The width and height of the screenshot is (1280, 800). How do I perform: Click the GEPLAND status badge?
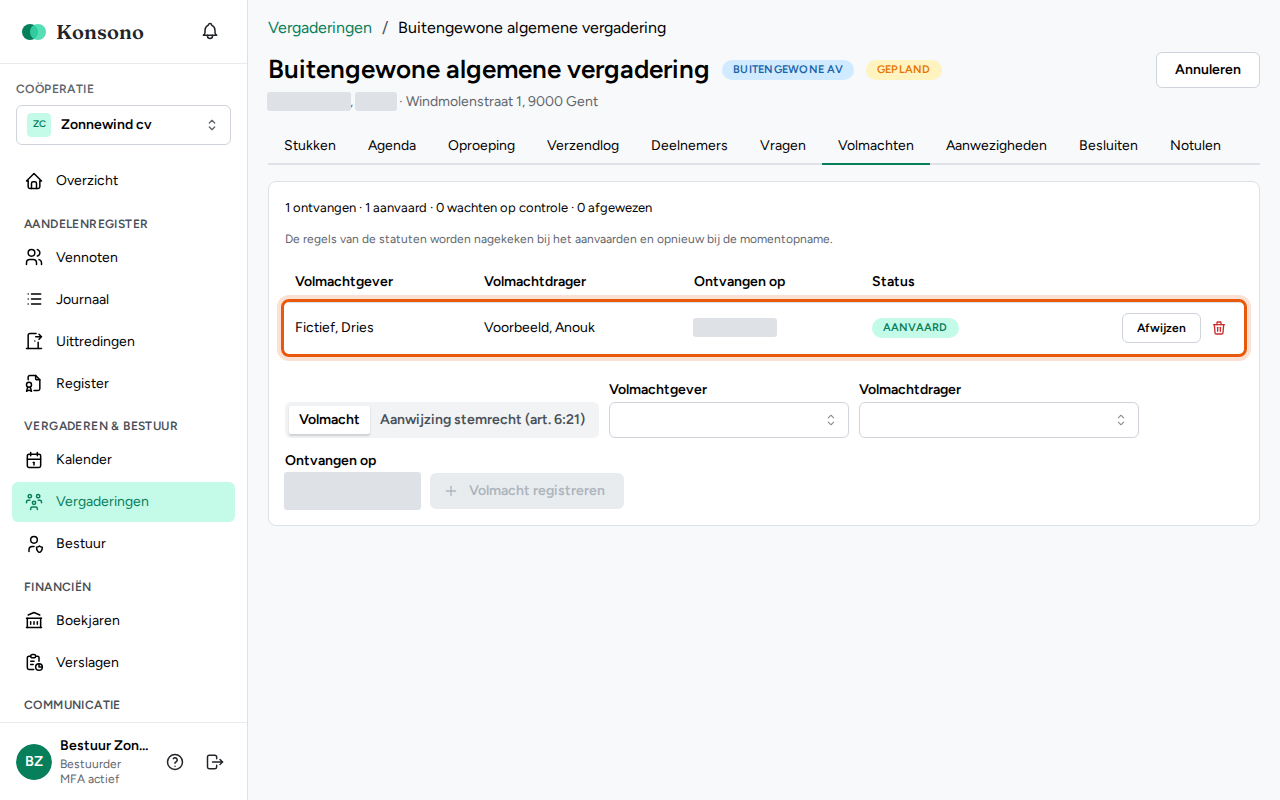[x=903, y=70]
